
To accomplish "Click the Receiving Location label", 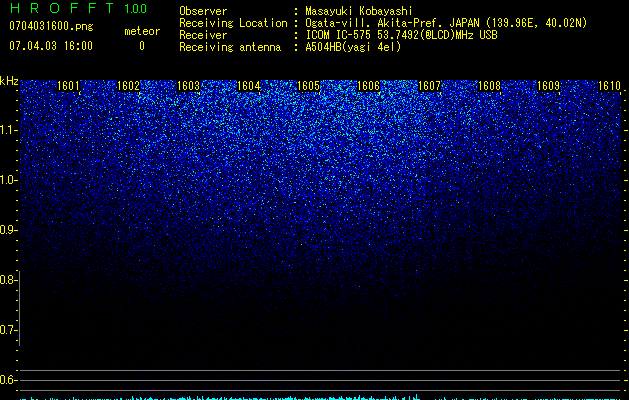I will coord(233,23).
